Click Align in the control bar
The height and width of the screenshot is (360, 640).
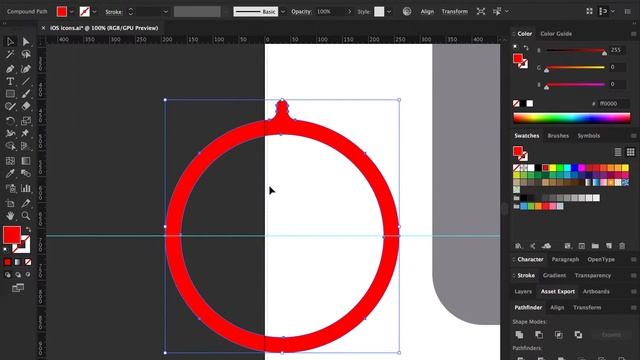(x=427, y=12)
